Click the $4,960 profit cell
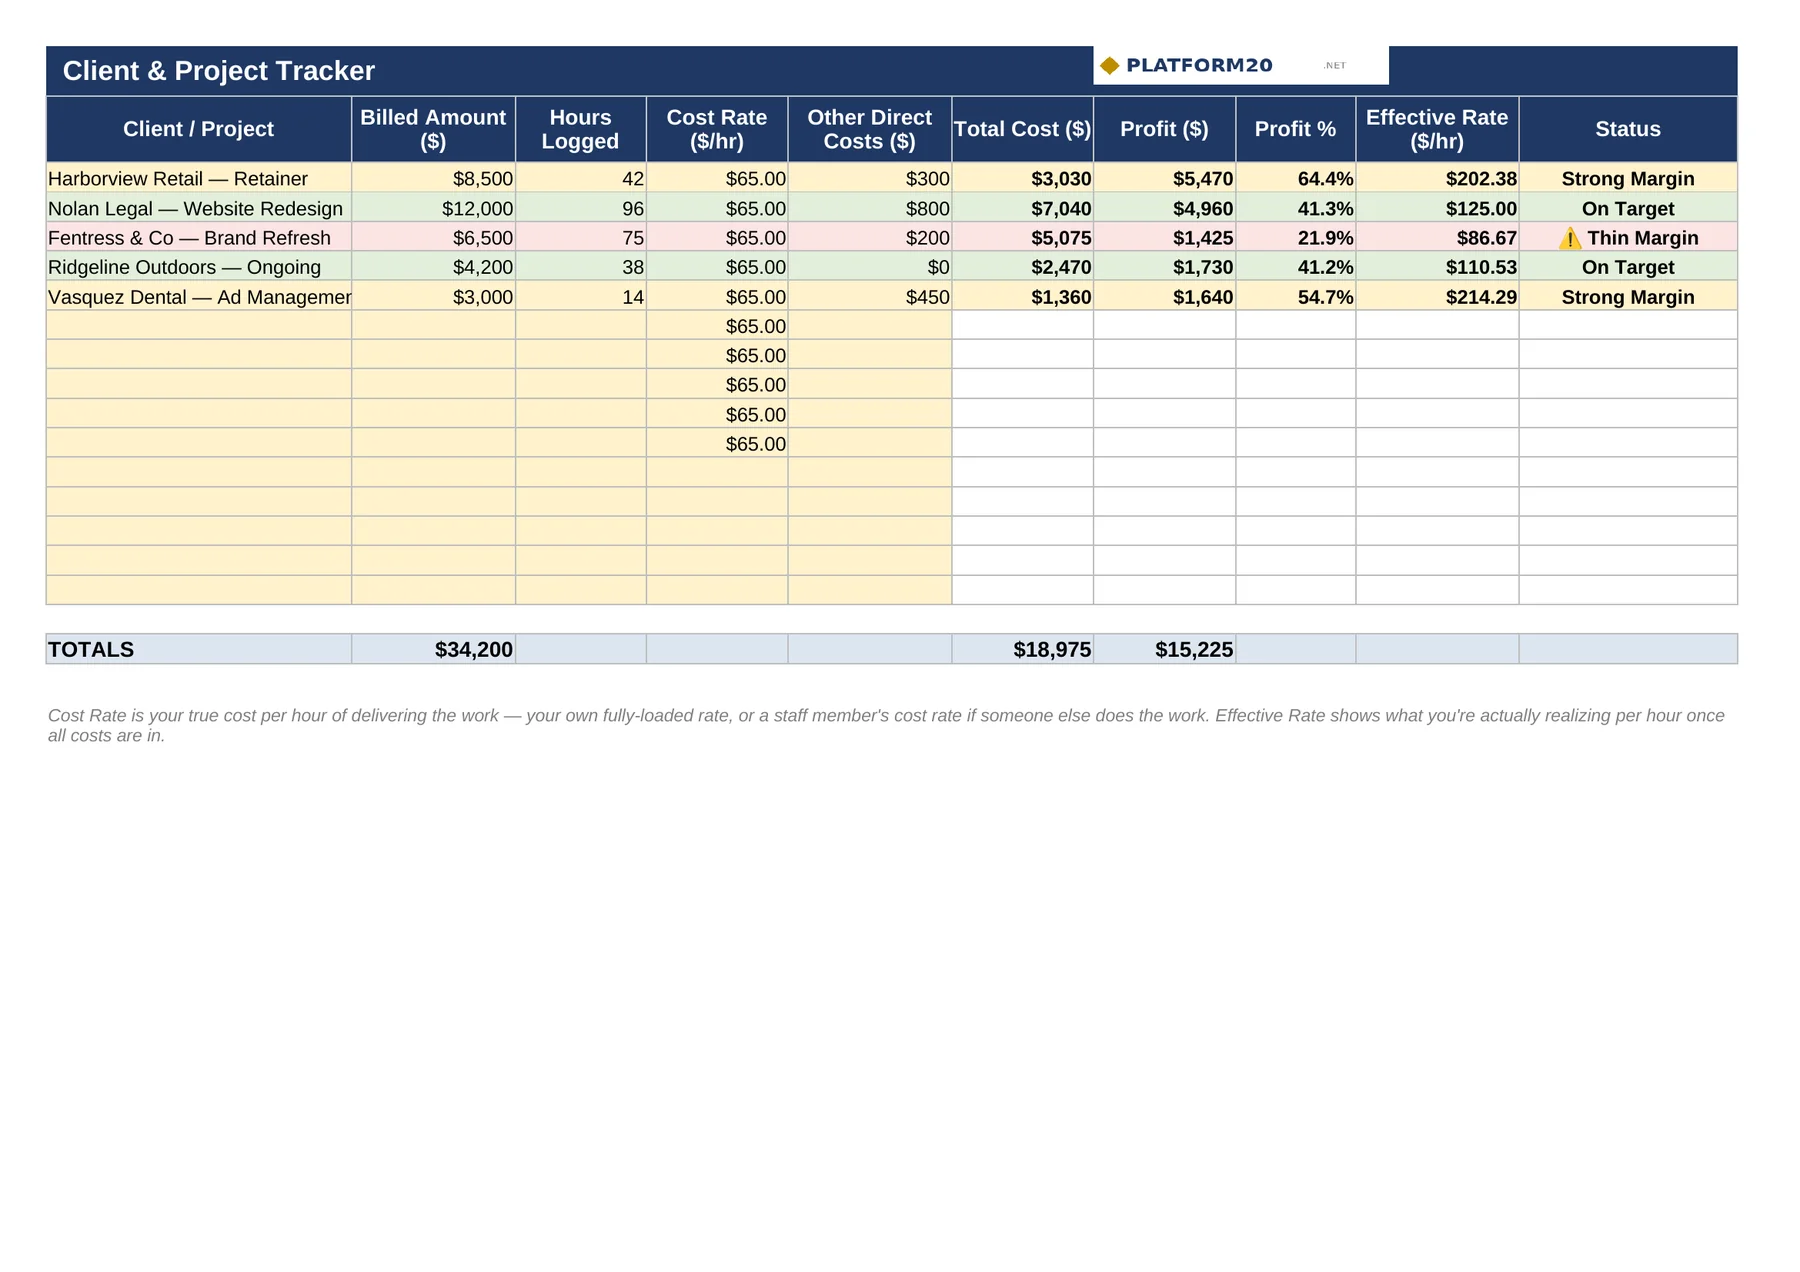This screenshot has height=1272, width=1800. pos(1164,208)
